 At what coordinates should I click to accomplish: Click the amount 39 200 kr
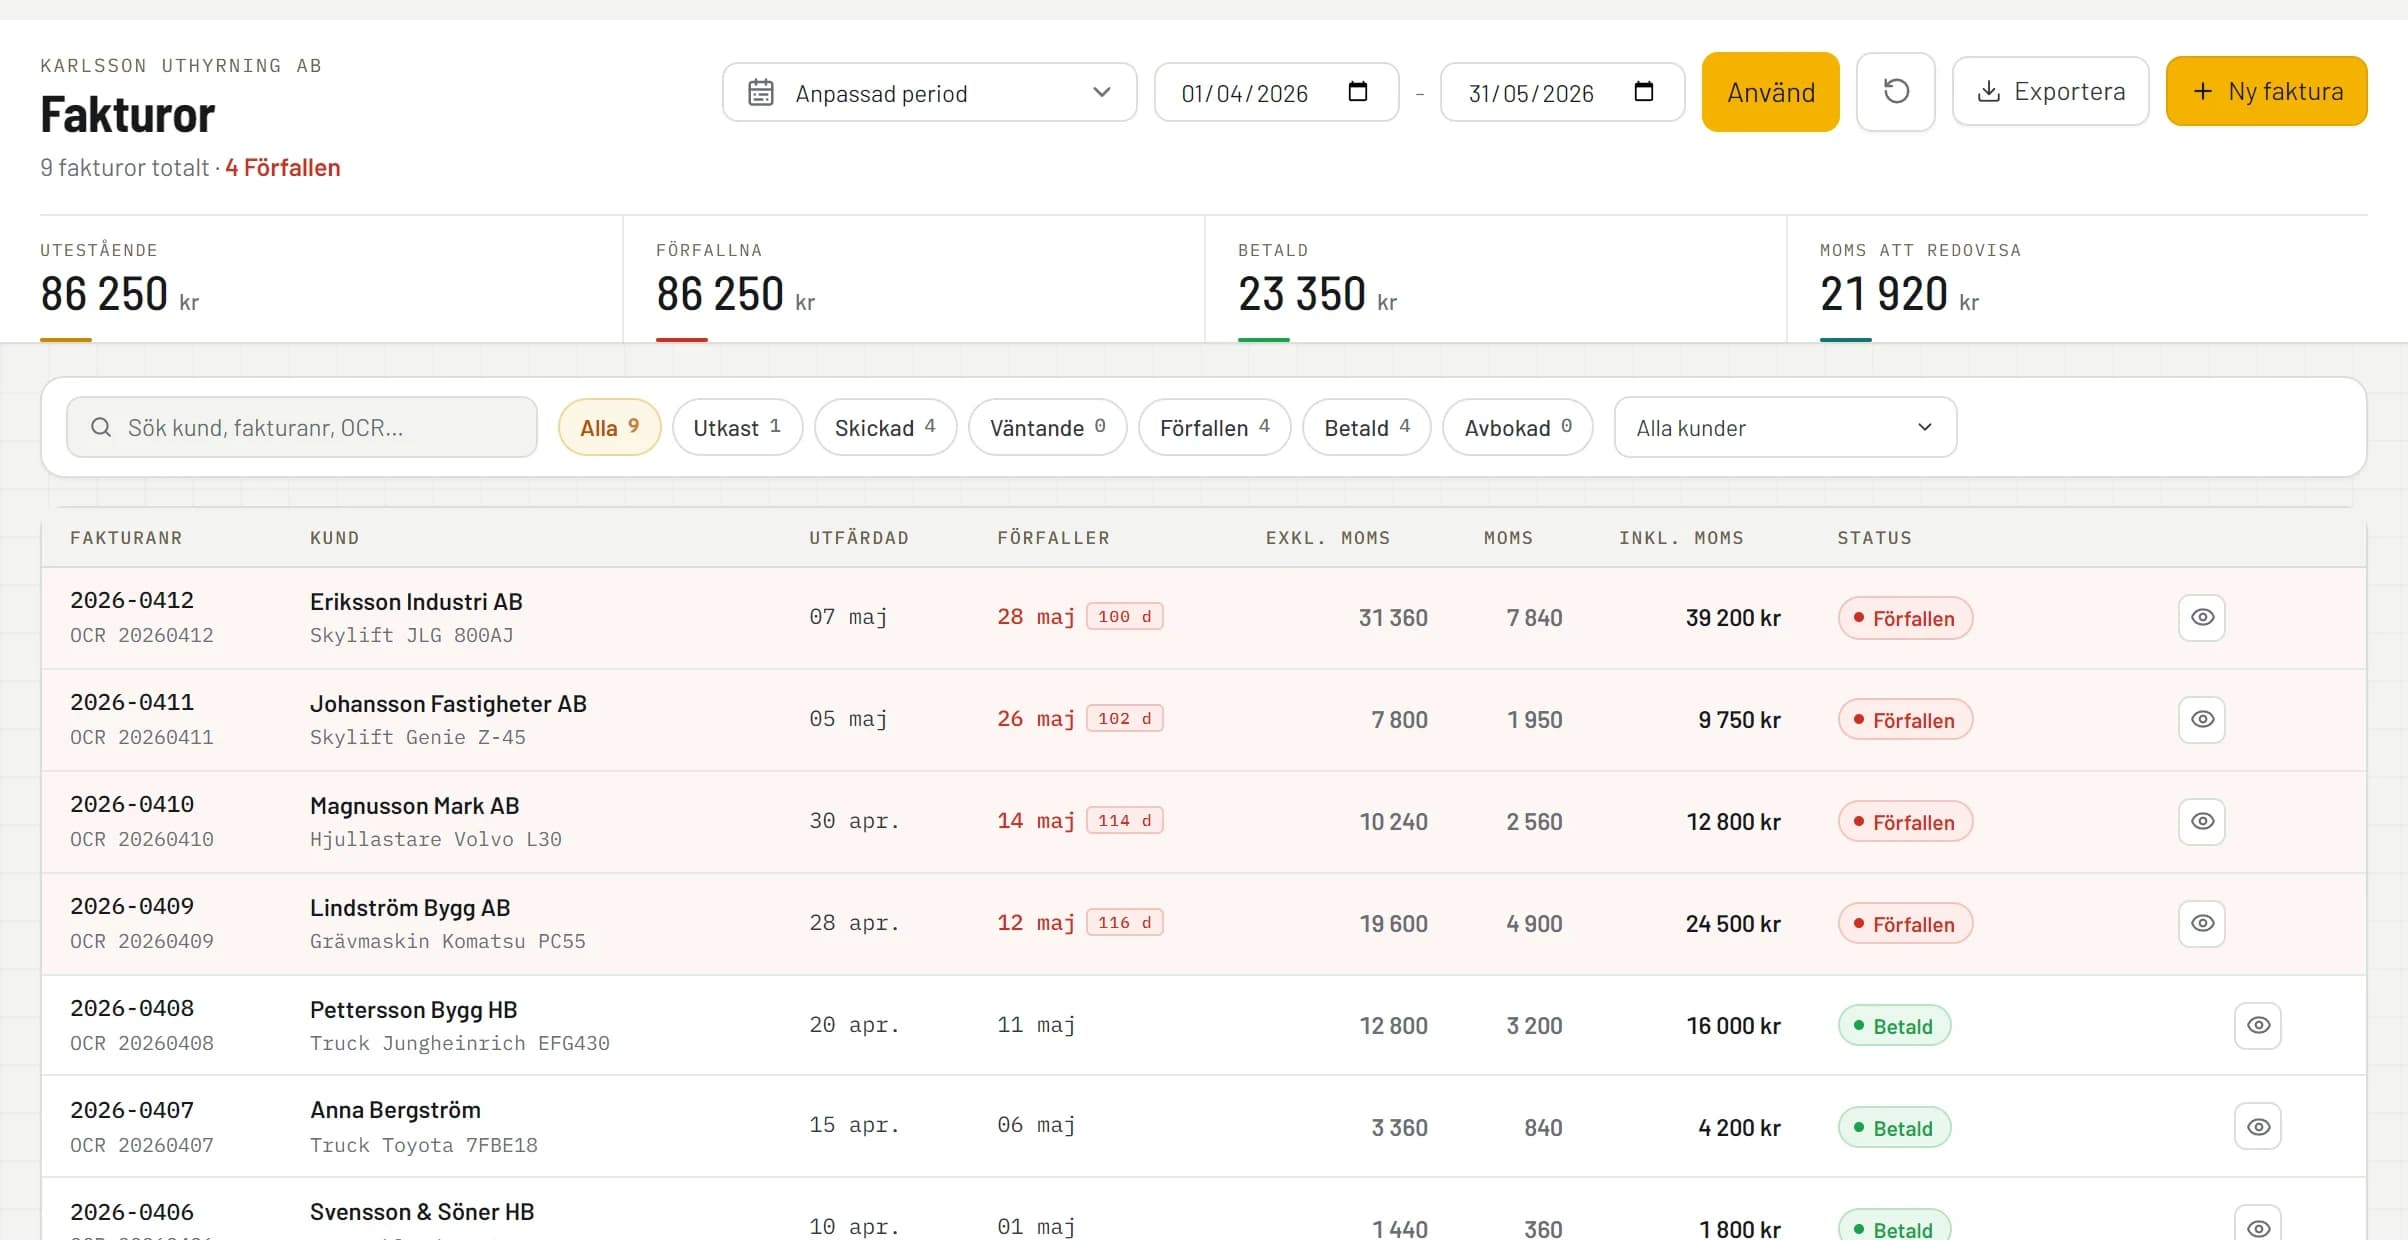(x=1733, y=618)
